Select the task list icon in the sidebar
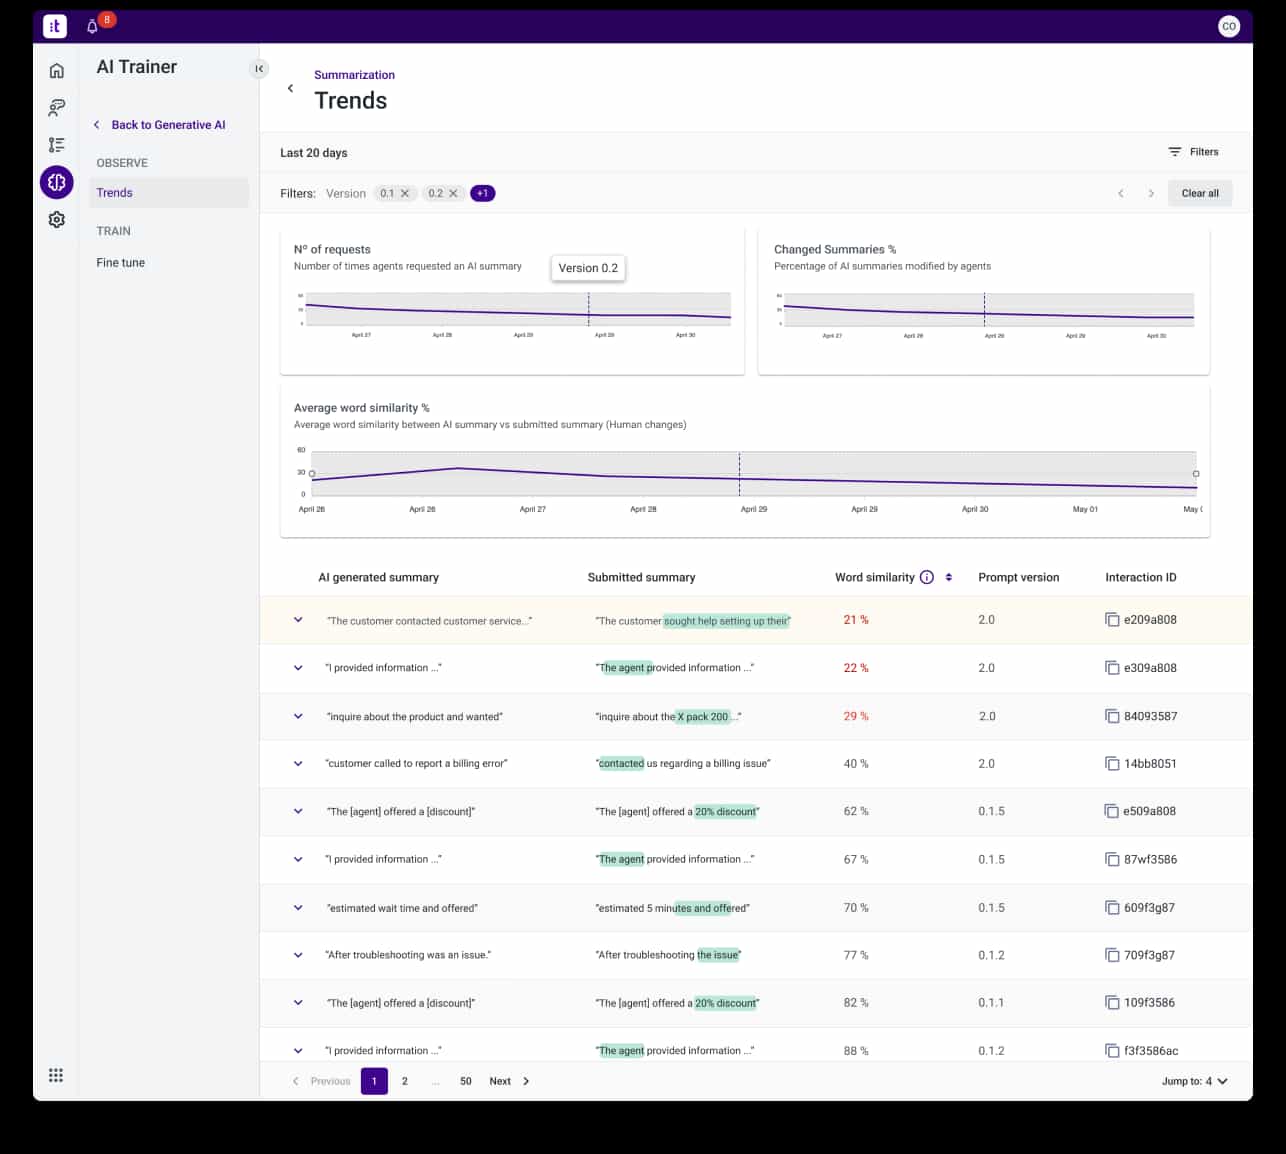This screenshot has width=1286, height=1154. pyautogui.click(x=56, y=144)
